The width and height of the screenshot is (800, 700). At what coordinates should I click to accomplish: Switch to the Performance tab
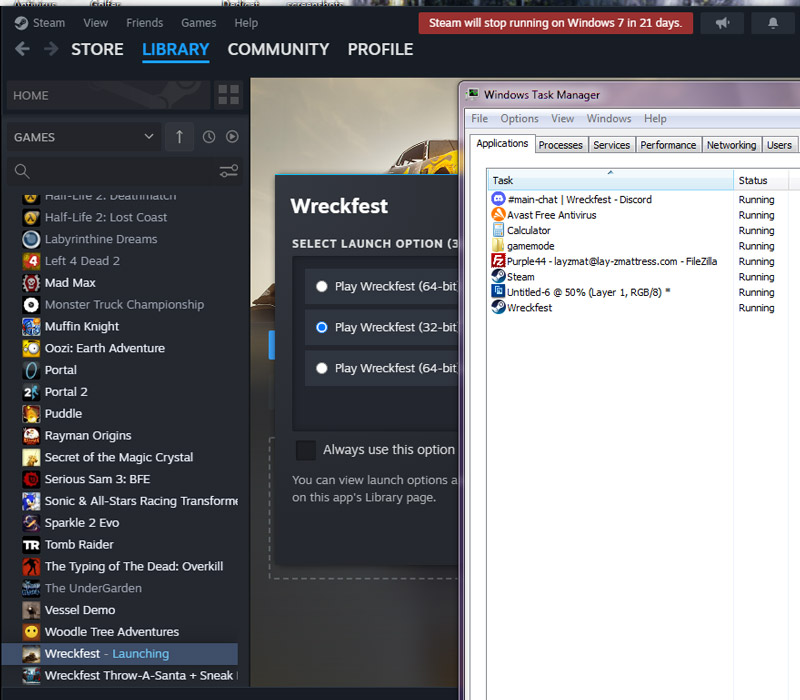pyautogui.click(x=668, y=145)
